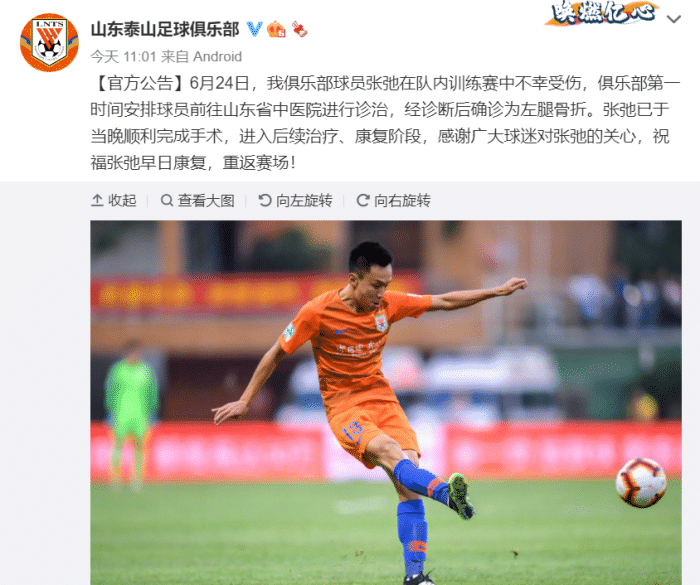Click the counterclockwise rotate icon
The image size is (700, 585).
(x=265, y=201)
